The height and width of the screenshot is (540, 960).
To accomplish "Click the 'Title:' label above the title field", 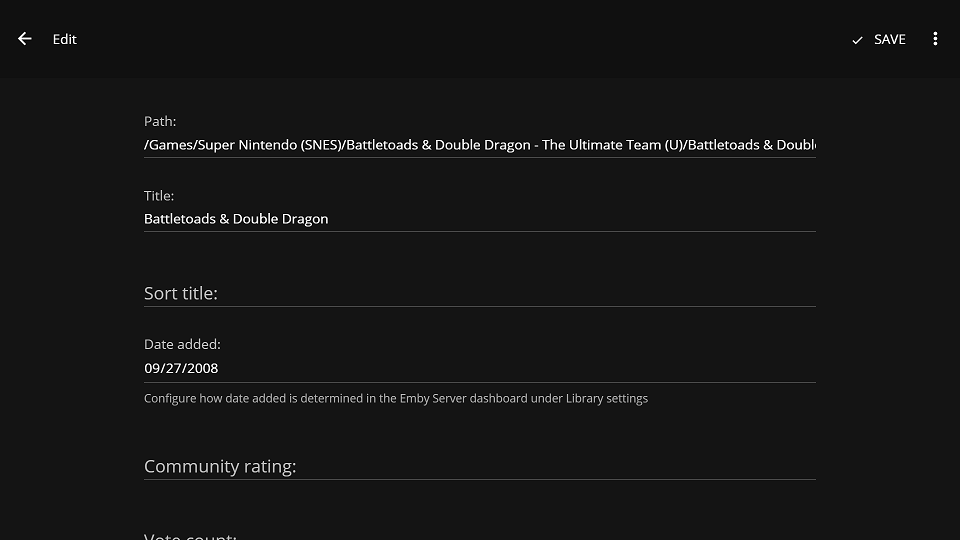I will pos(159,196).
